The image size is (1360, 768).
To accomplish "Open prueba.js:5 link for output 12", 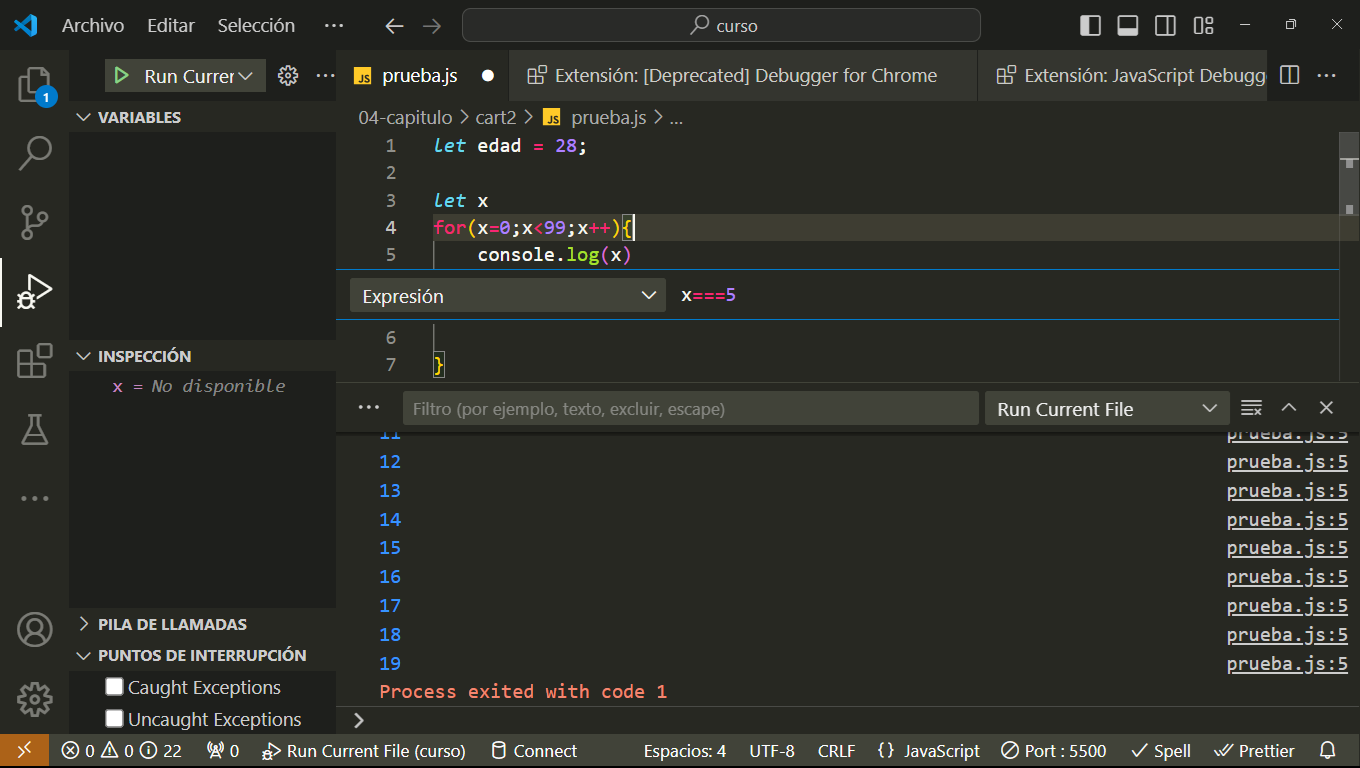I will [x=1287, y=462].
